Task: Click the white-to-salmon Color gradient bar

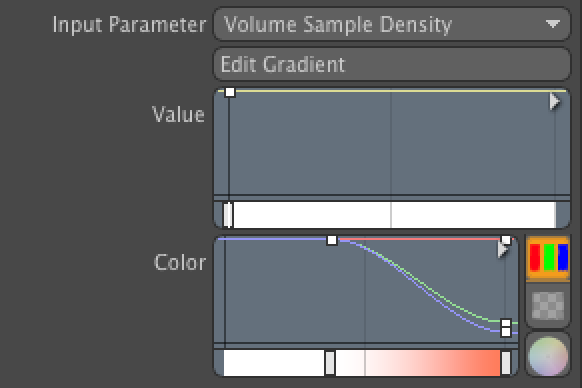Action: 367,363
